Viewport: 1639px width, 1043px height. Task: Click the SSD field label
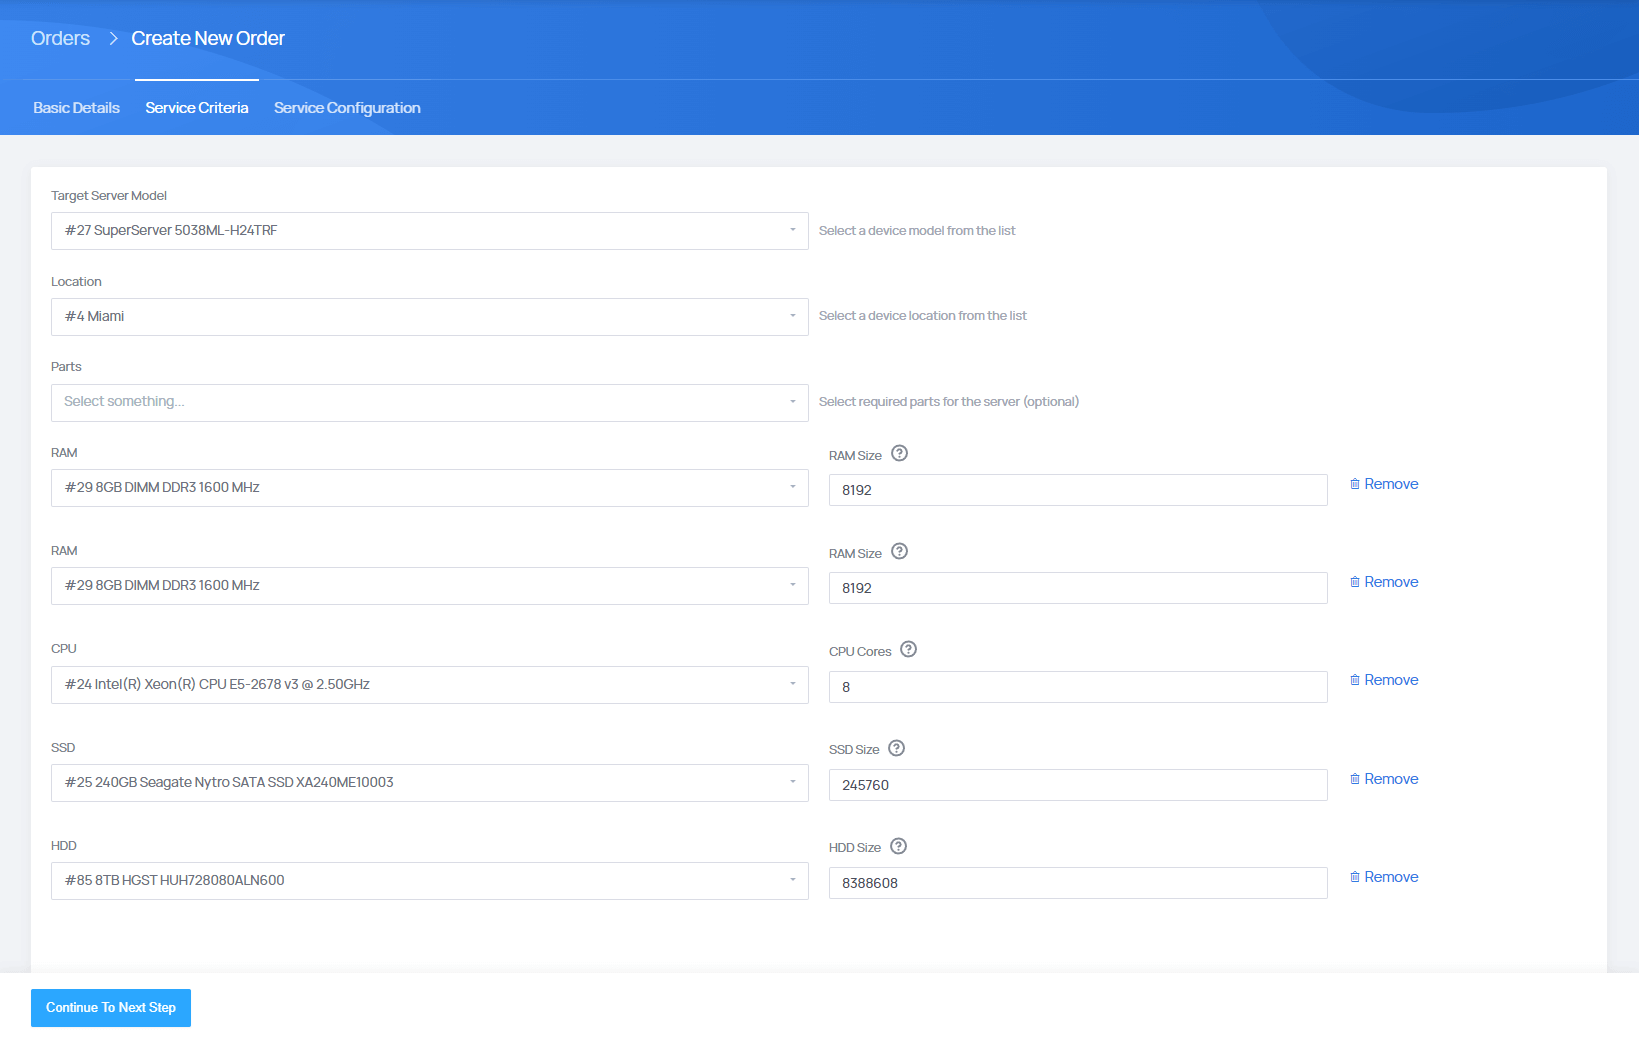[63, 748]
